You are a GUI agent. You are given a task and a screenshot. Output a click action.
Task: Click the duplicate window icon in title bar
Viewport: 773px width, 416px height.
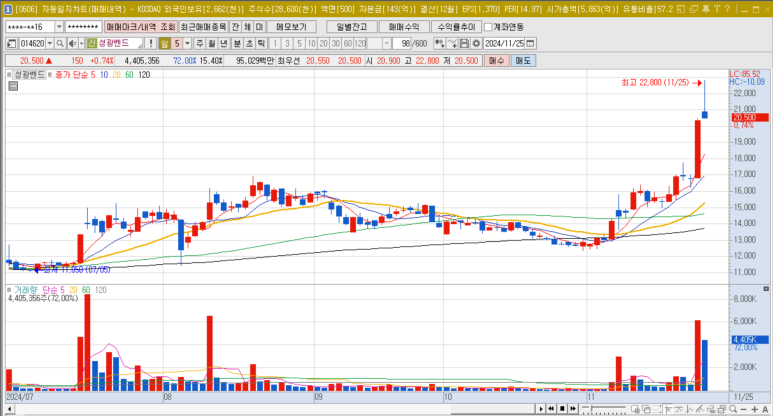[x=694, y=9]
